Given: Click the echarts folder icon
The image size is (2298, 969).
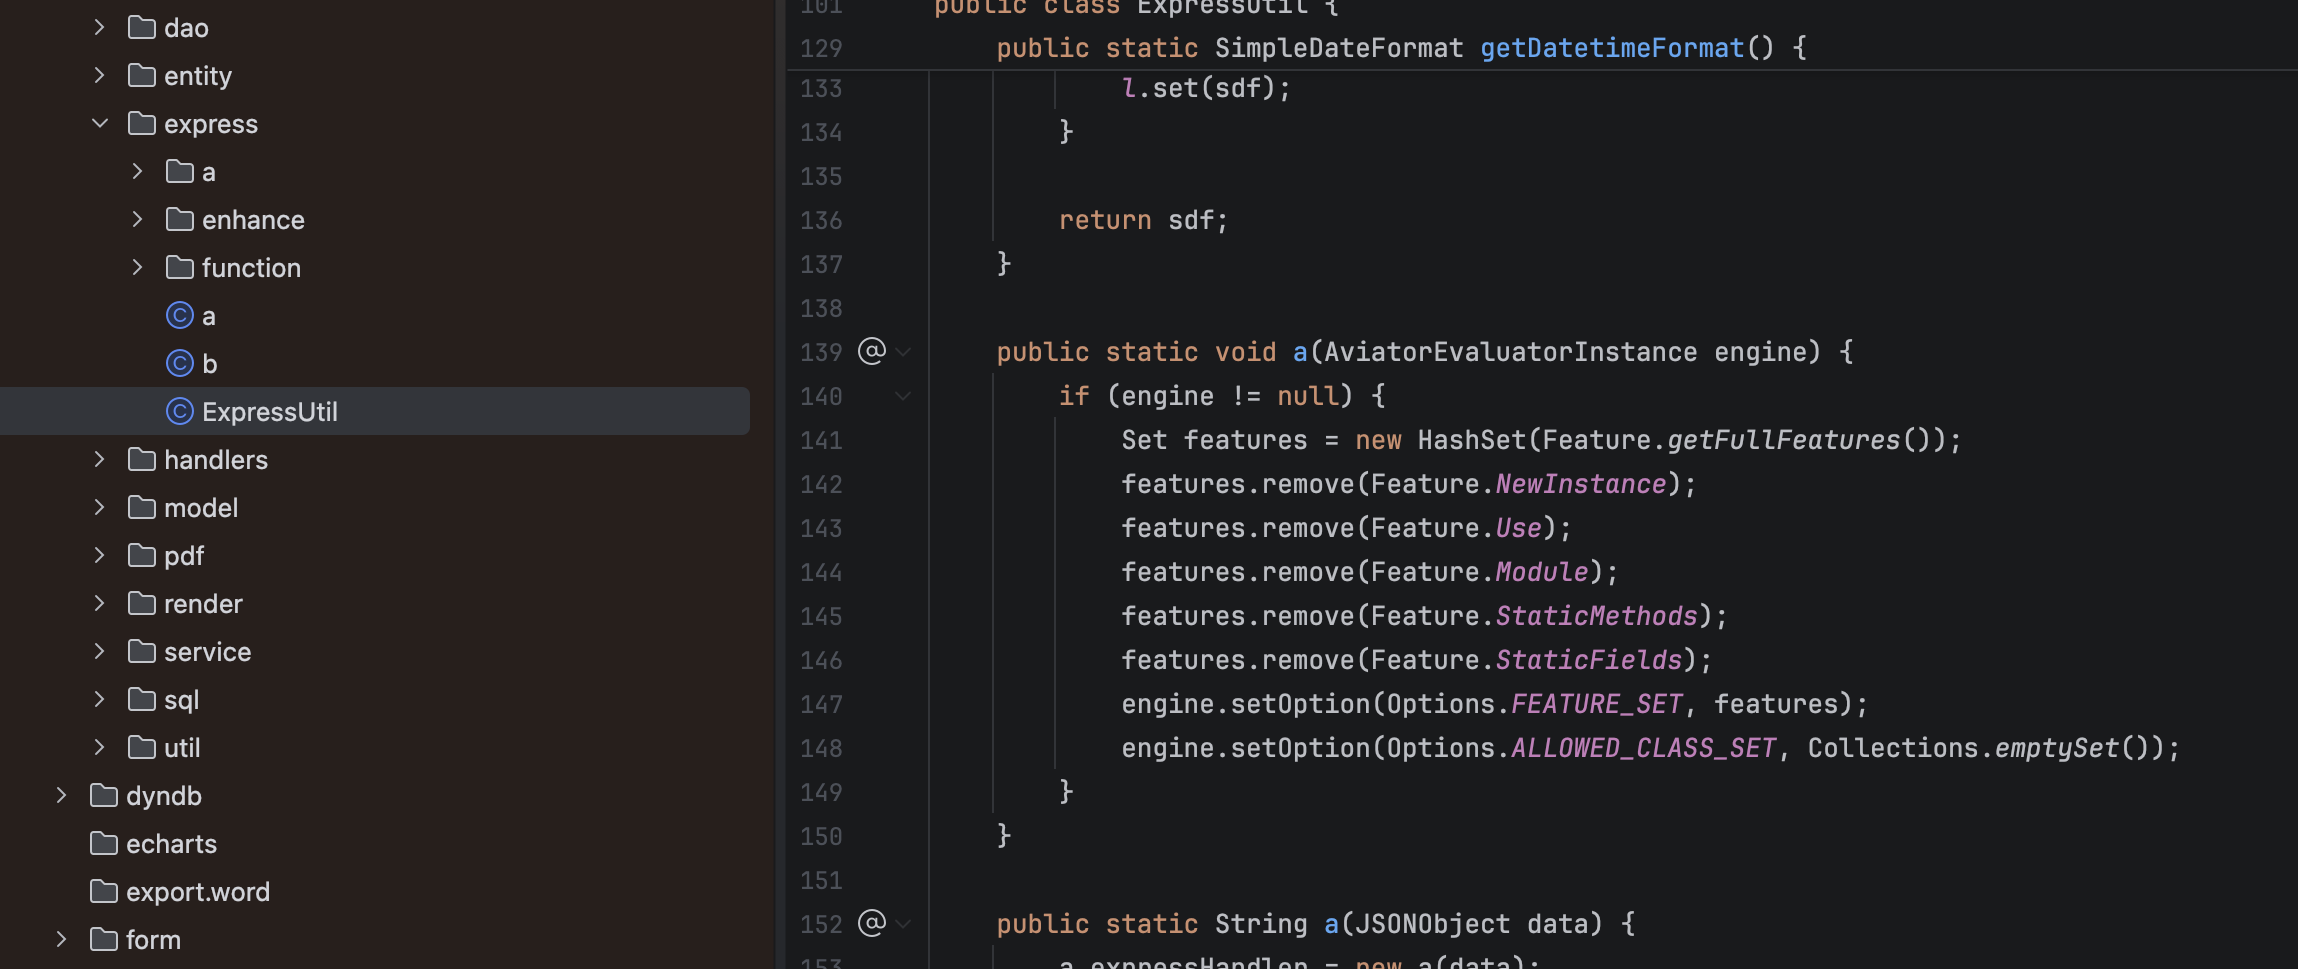Looking at the screenshot, I should tap(104, 843).
